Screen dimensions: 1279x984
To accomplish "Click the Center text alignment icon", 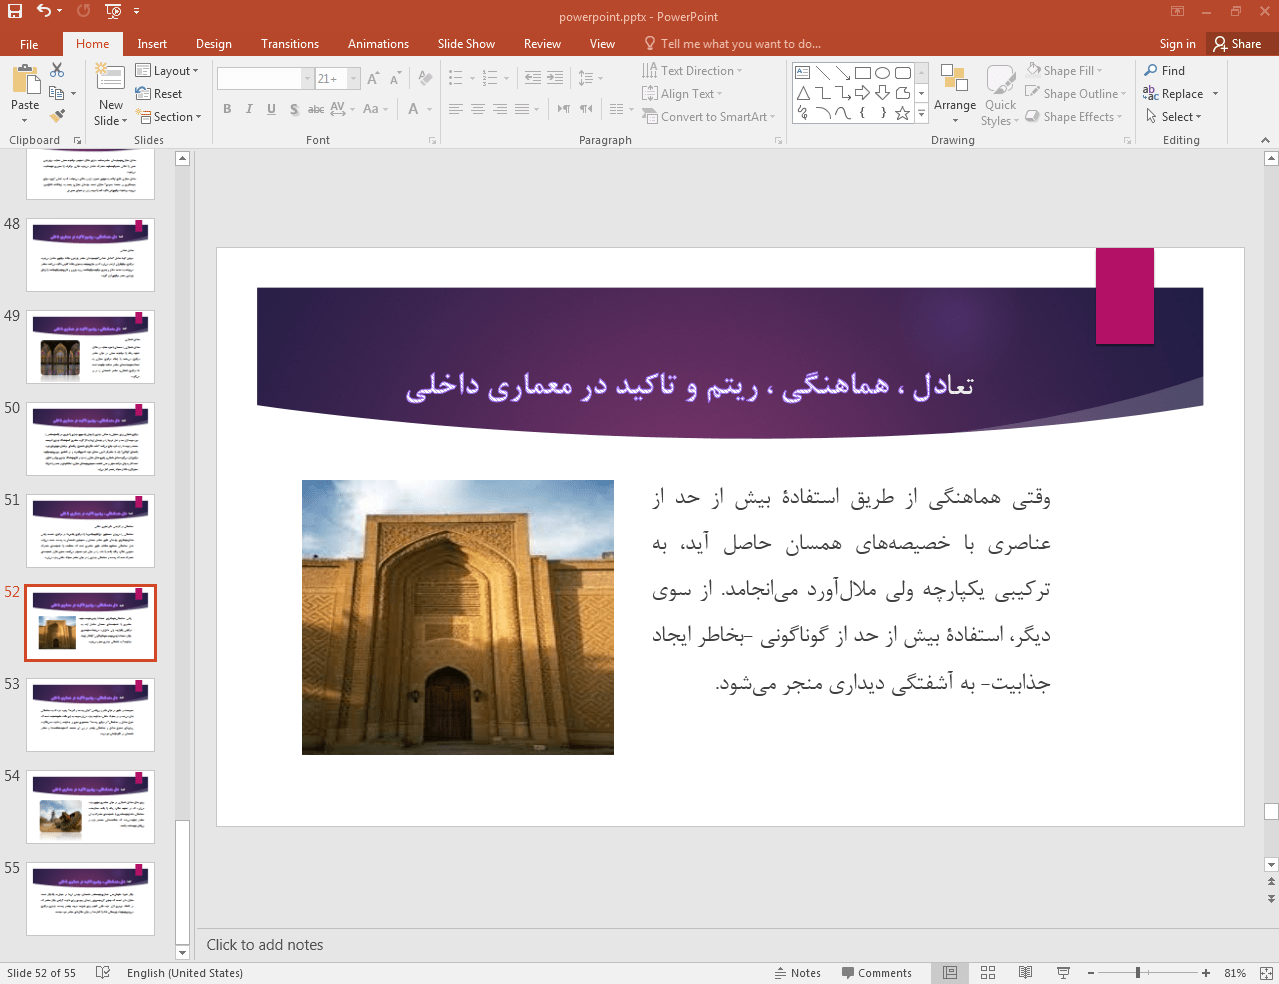I will tap(478, 109).
